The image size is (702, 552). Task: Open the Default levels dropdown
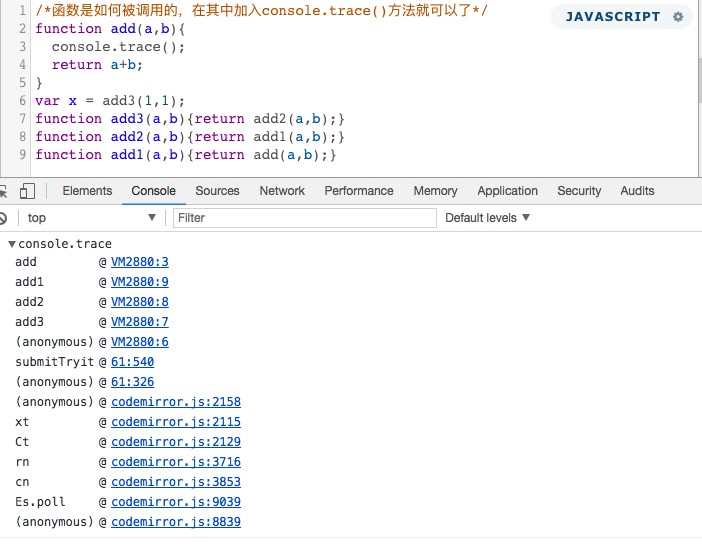coord(487,218)
